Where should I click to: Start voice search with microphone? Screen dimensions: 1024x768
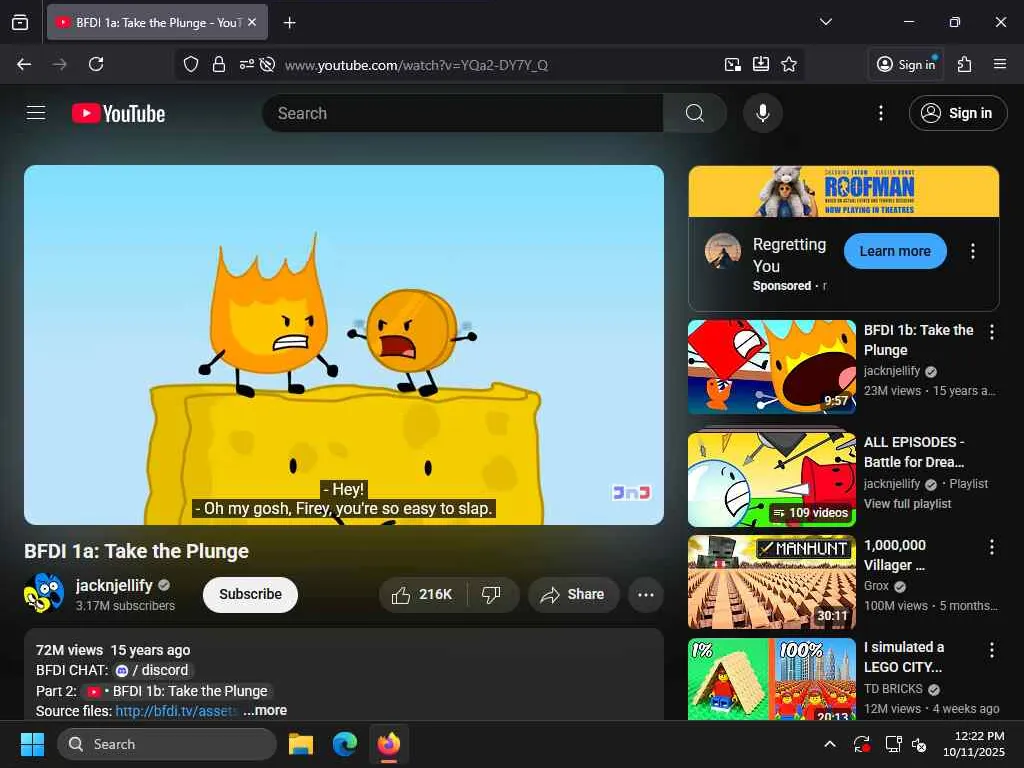click(762, 113)
